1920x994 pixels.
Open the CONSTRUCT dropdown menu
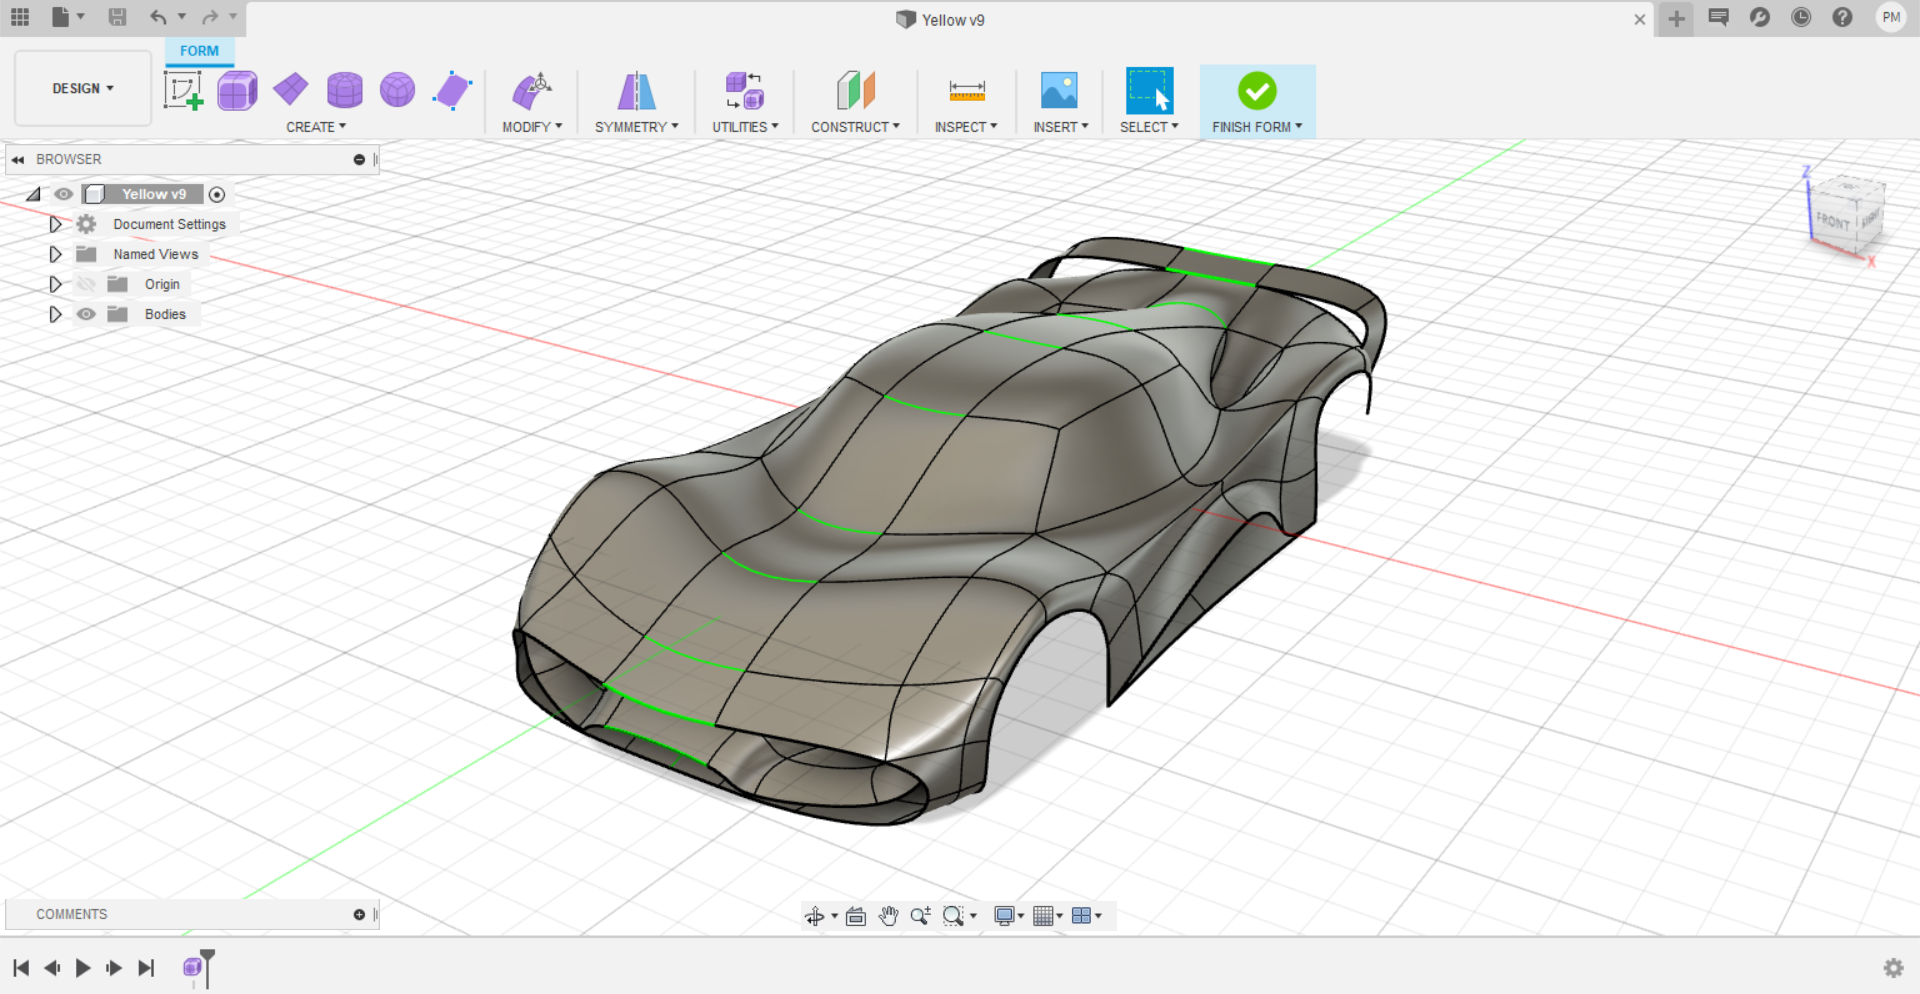click(x=855, y=127)
